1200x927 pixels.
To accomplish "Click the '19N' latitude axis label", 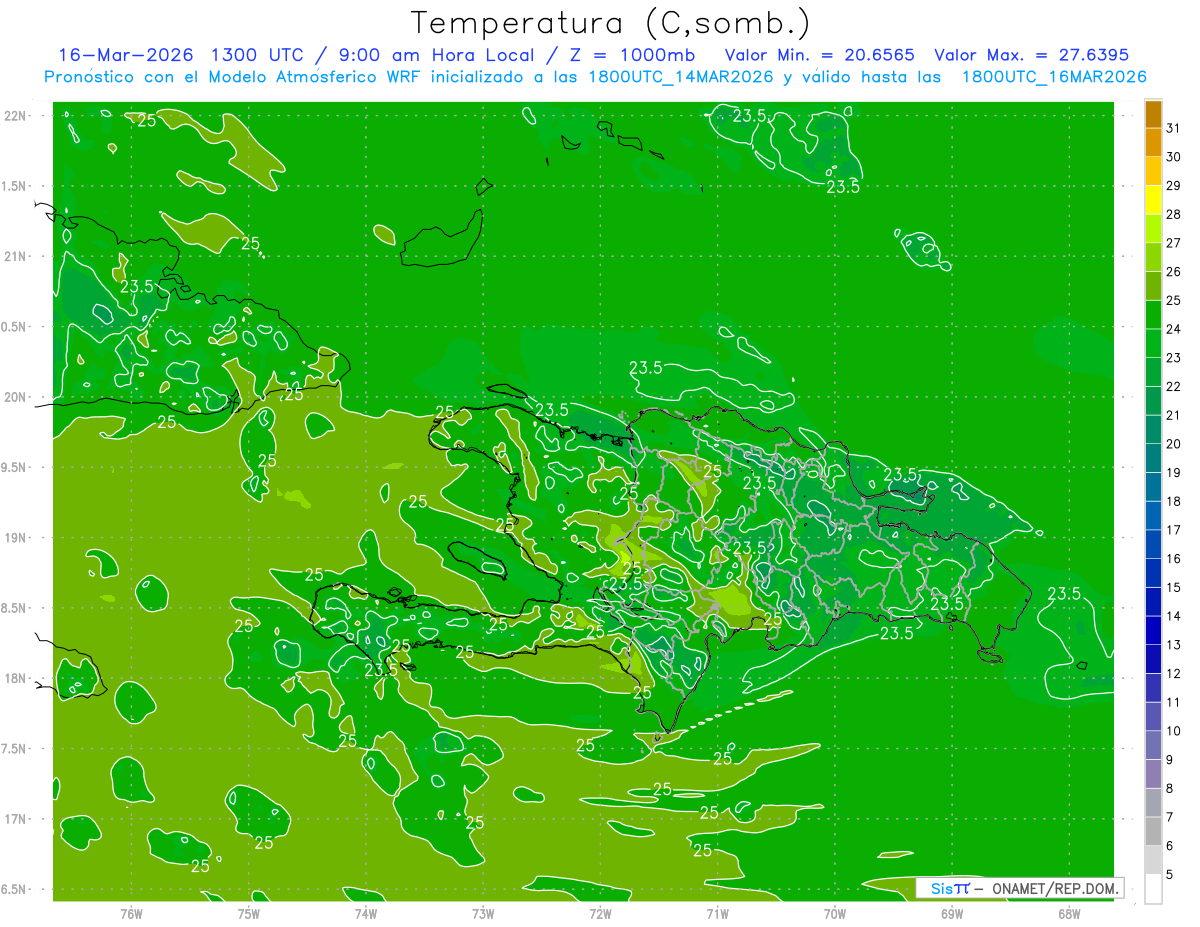I will [x=16, y=538].
